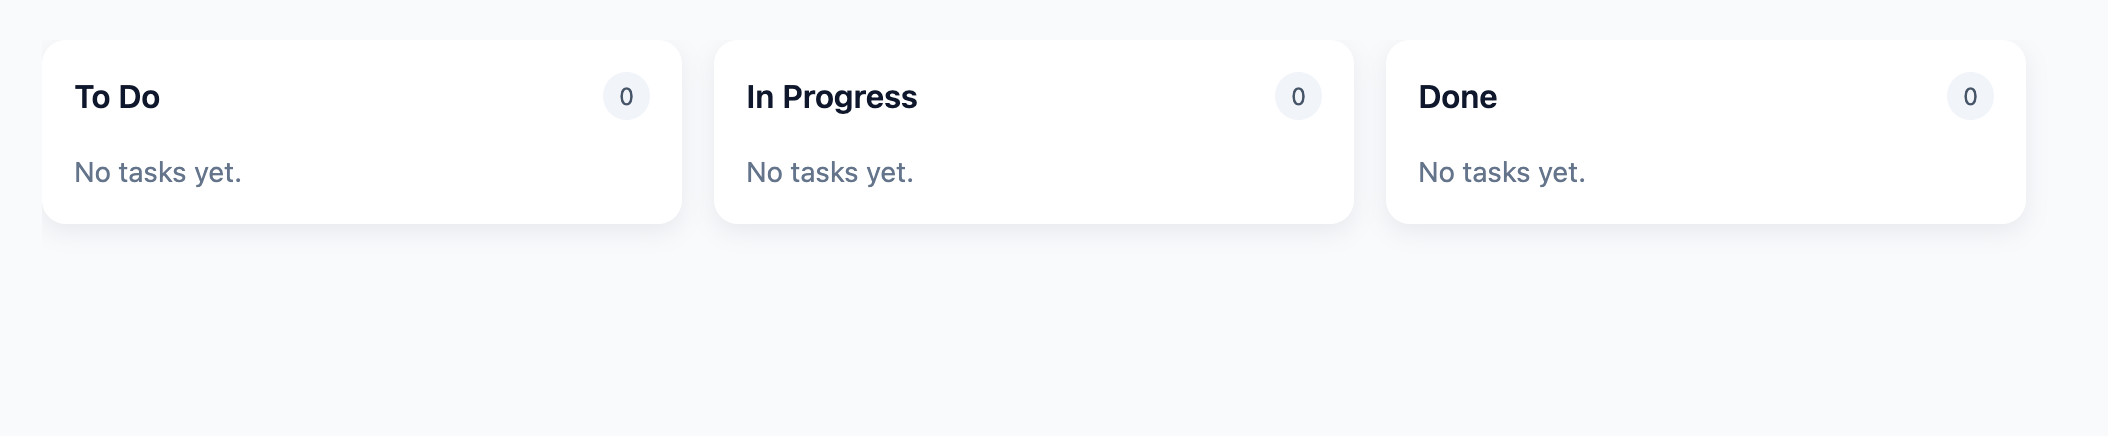The height and width of the screenshot is (436, 2108).
Task: Click blank header space between Done and its badge
Action: point(1720,97)
